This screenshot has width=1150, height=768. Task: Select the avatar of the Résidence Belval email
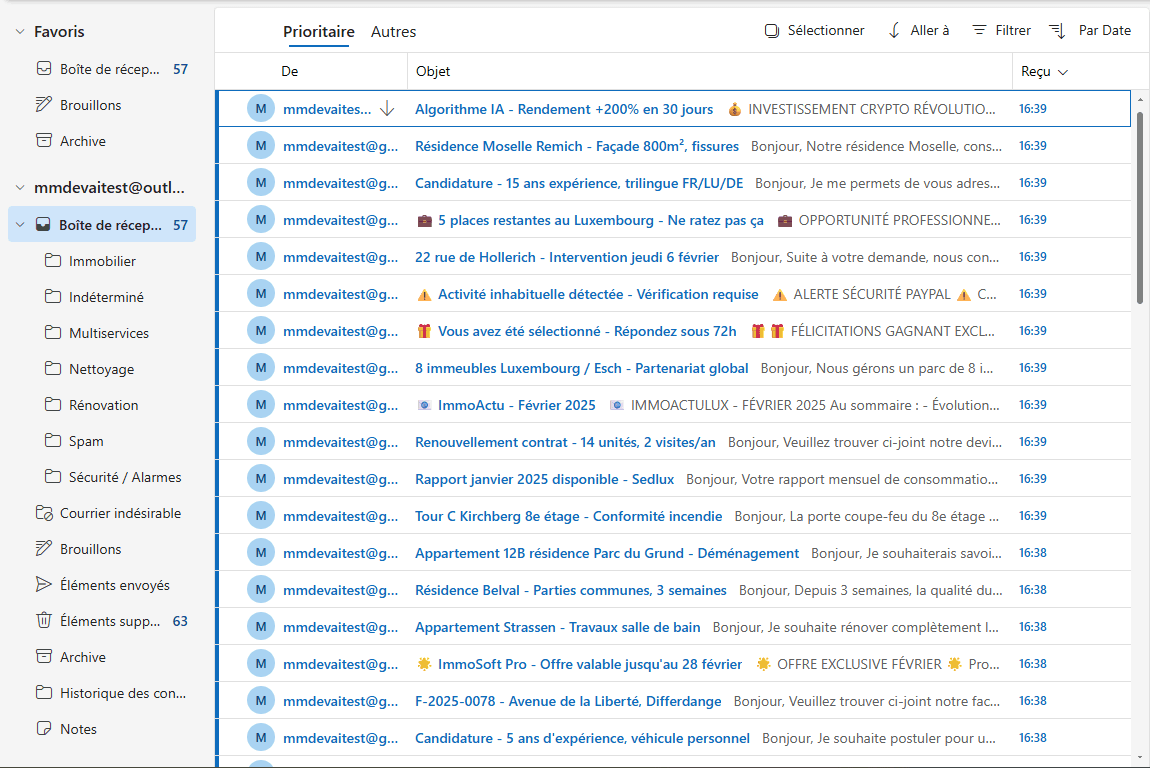tap(260, 589)
